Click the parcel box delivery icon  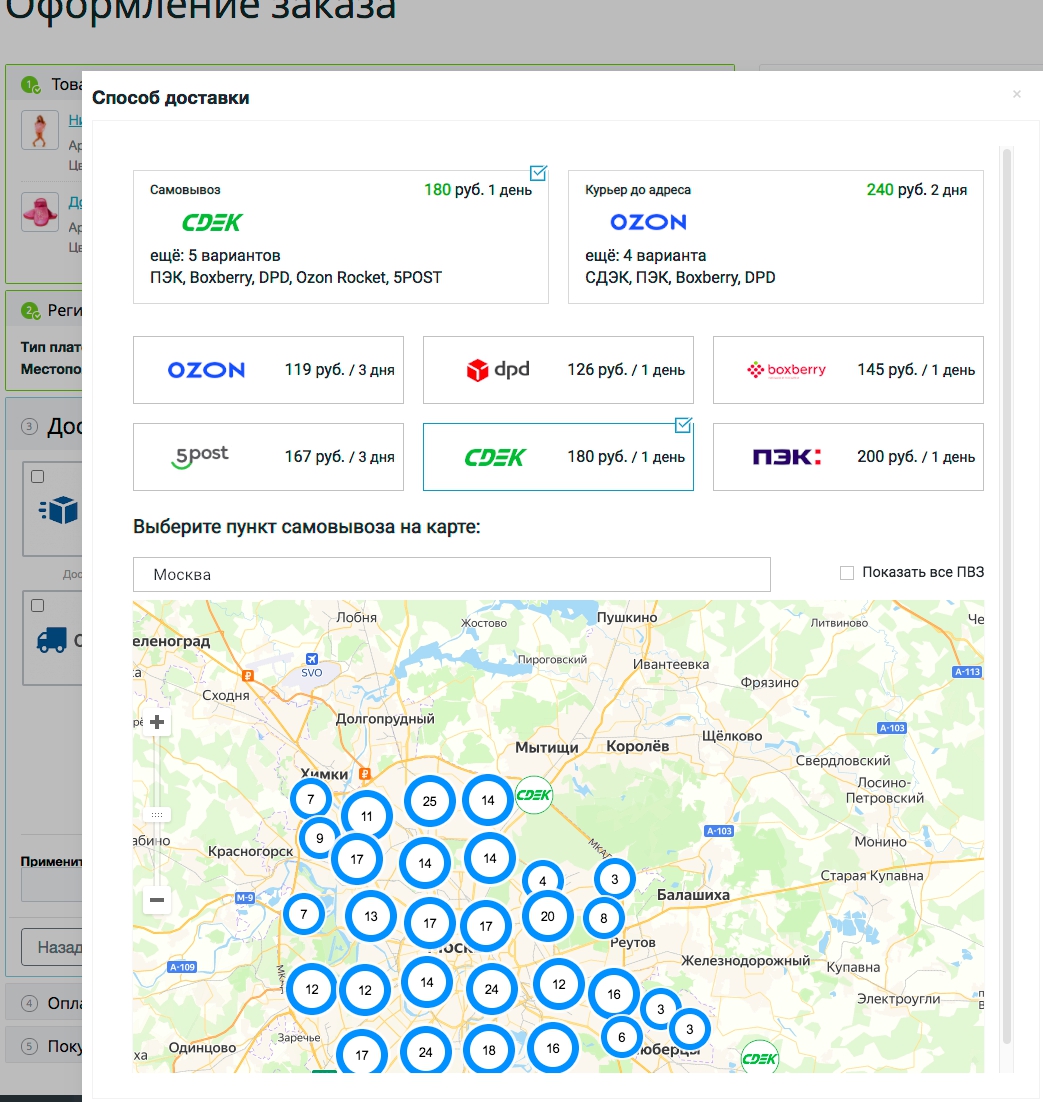pyautogui.click(x=59, y=510)
